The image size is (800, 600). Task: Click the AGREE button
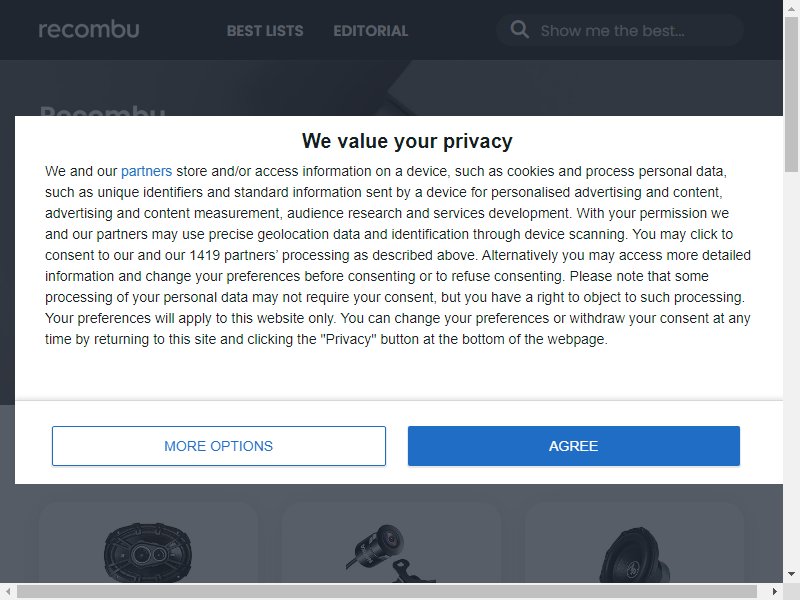coord(573,446)
